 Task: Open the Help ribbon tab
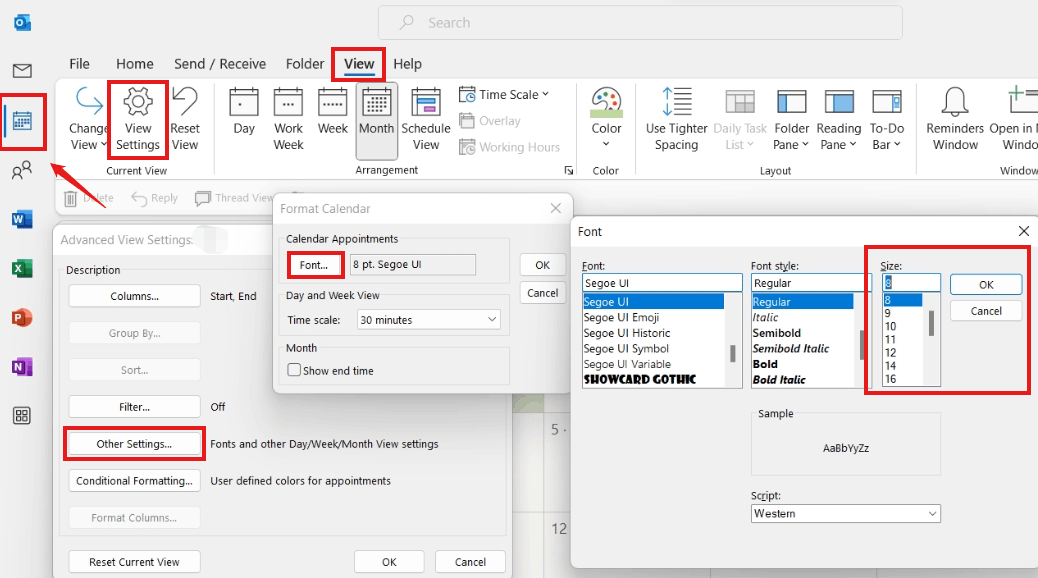click(x=407, y=64)
